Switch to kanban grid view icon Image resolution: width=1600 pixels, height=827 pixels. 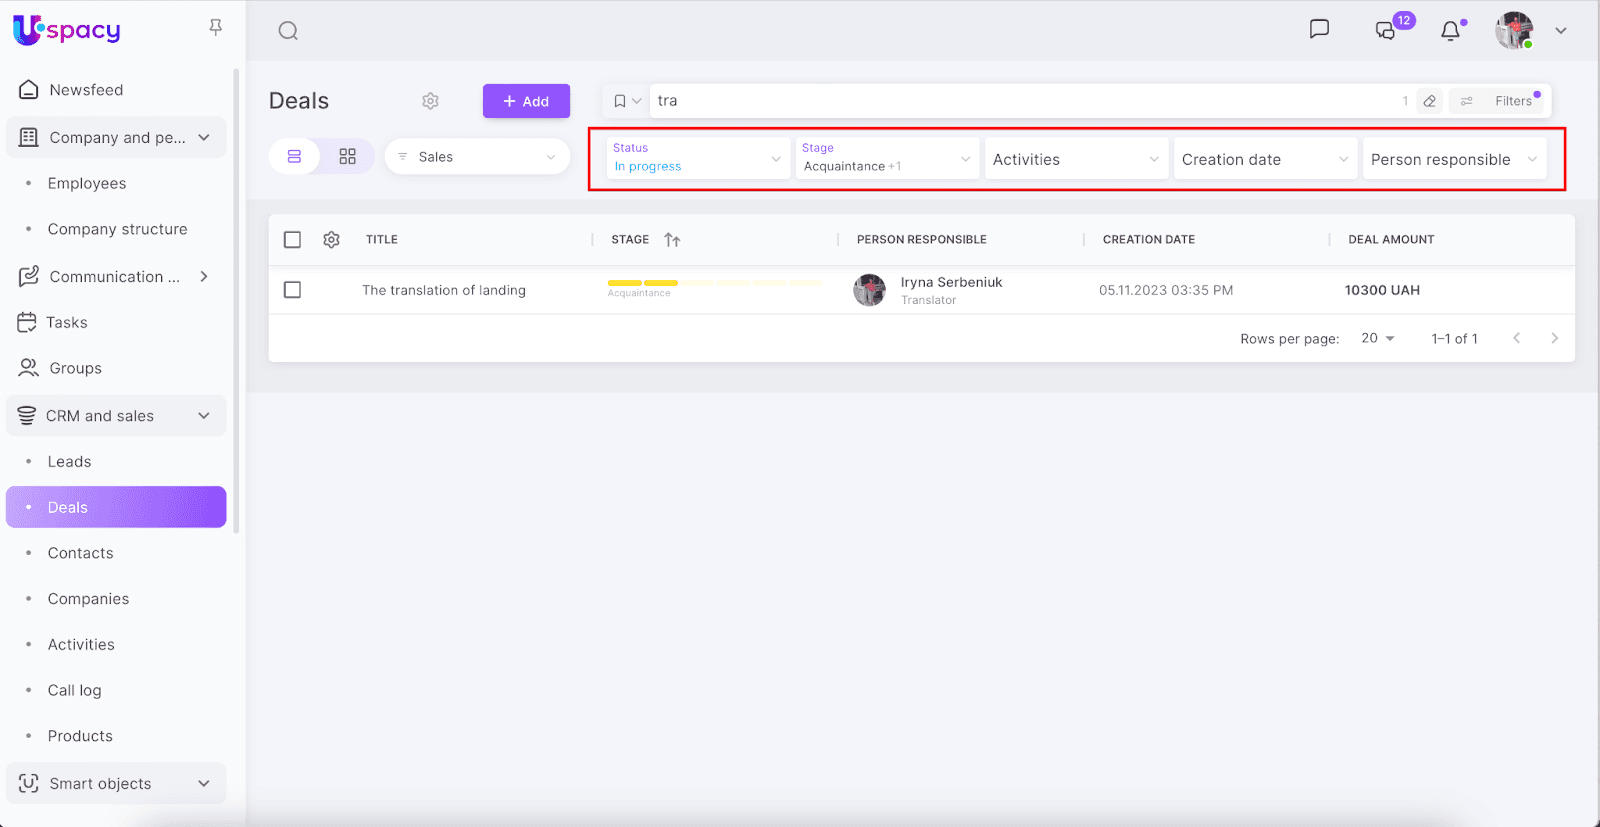click(x=347, y=157)
